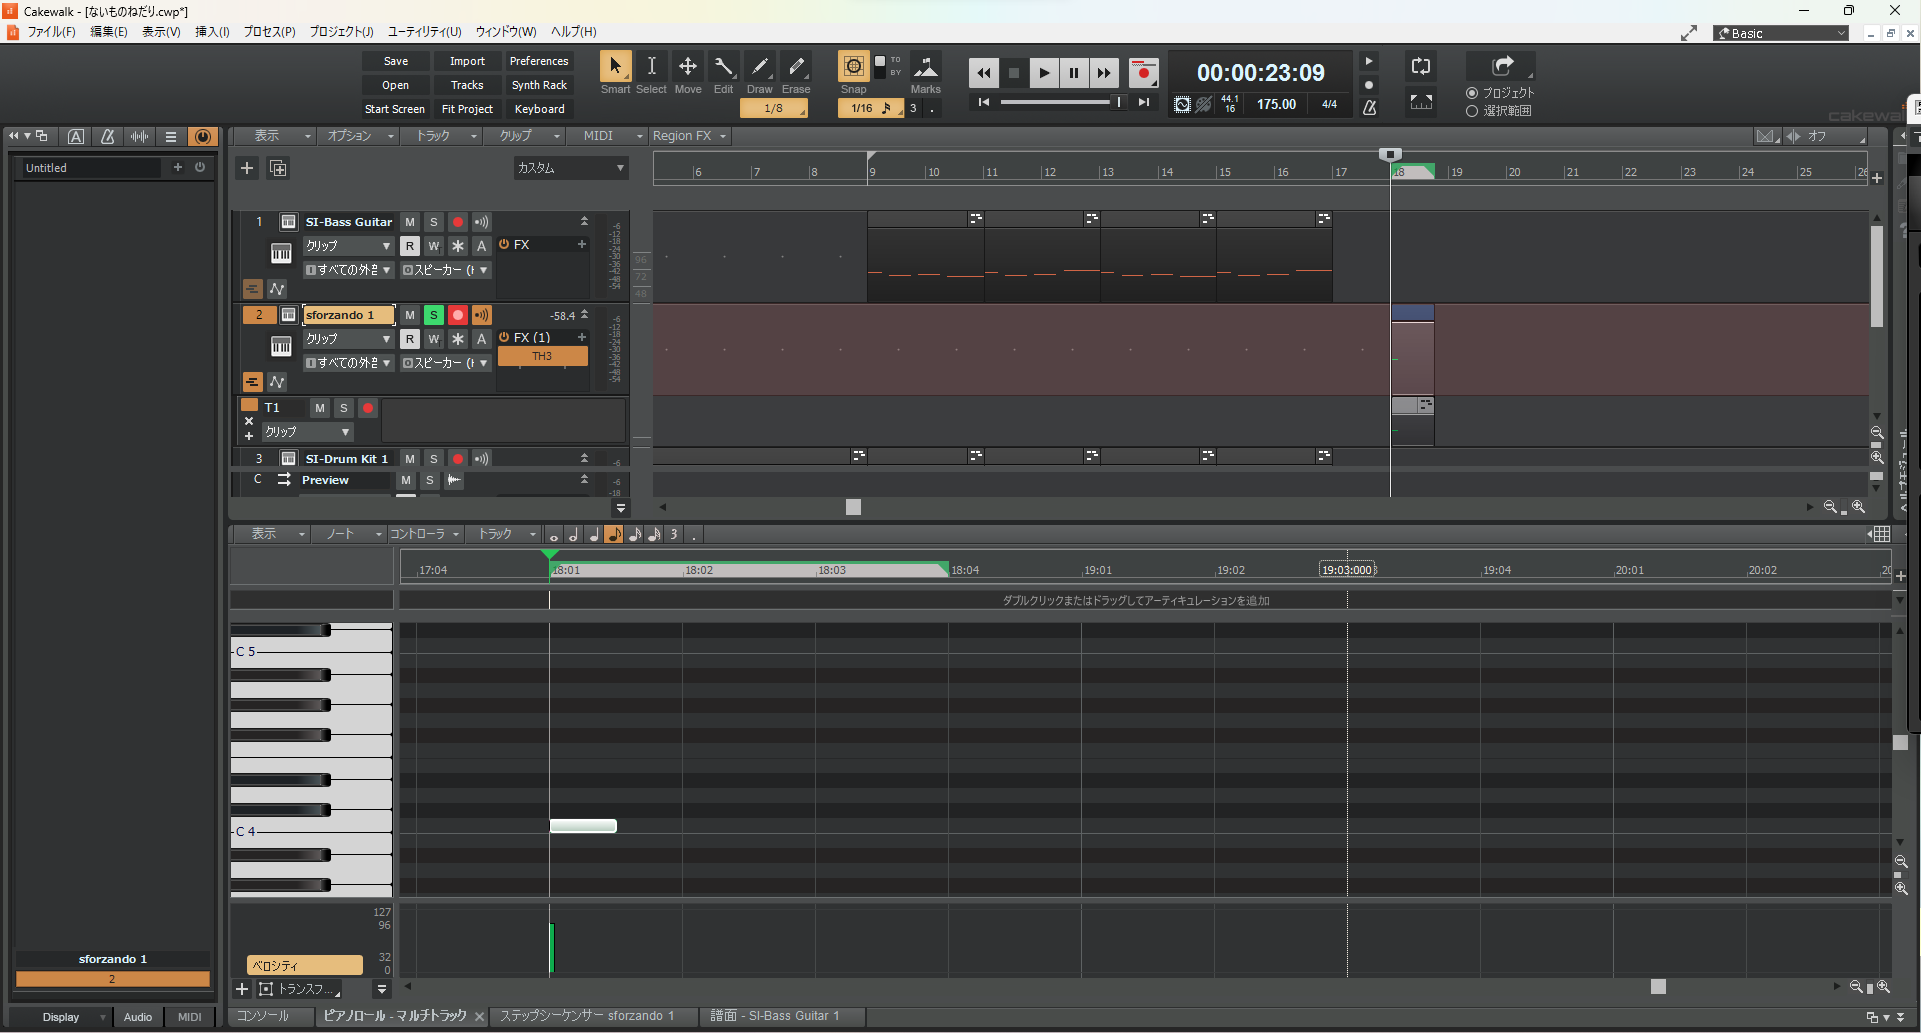1921x1033 pixels.
Task: Select the MIDI note in piano roll
Action: (x=583, y=826)
